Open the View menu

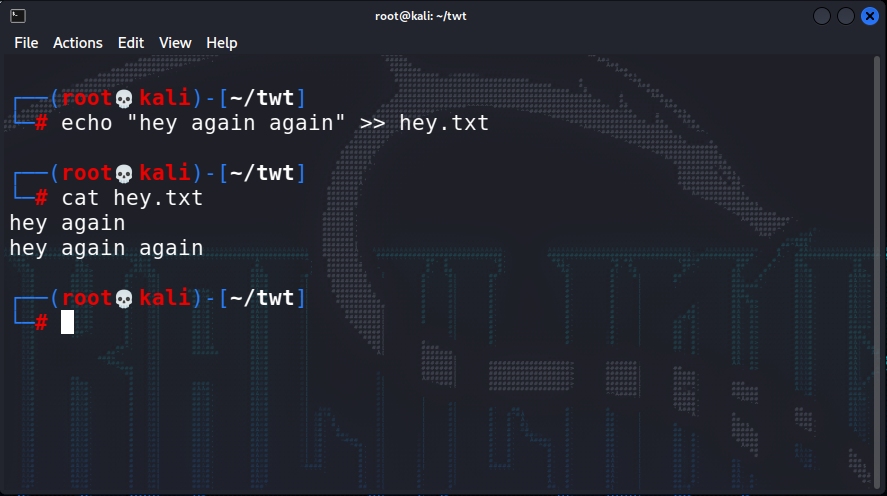click(175, 43)
